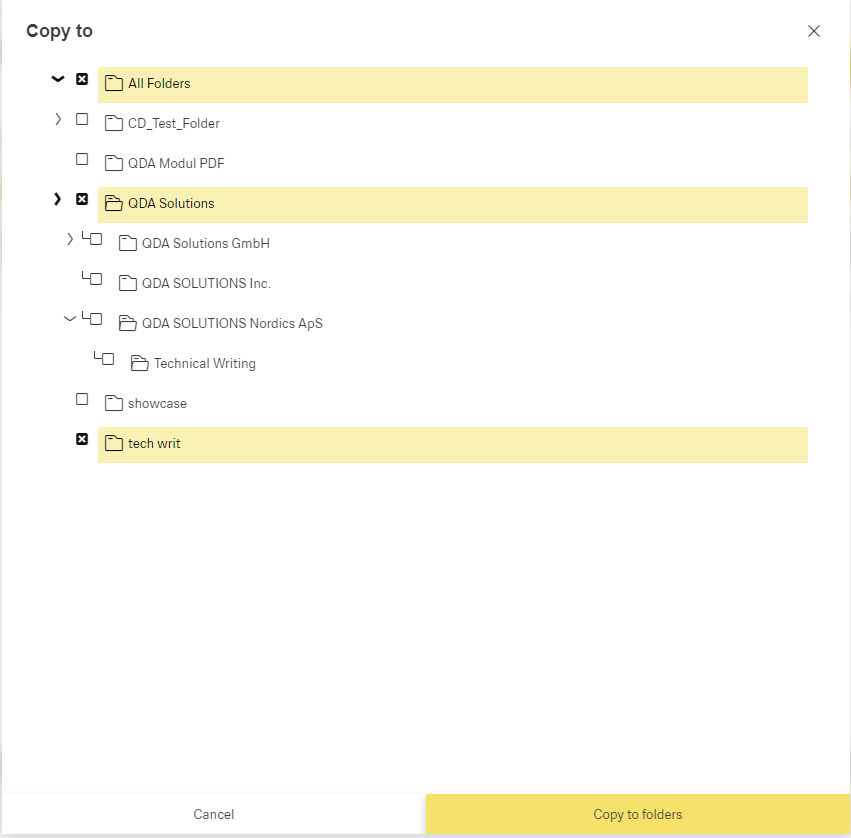
Task: Click the QDA Modul PDF folder icon
Action: coord(113,164)
